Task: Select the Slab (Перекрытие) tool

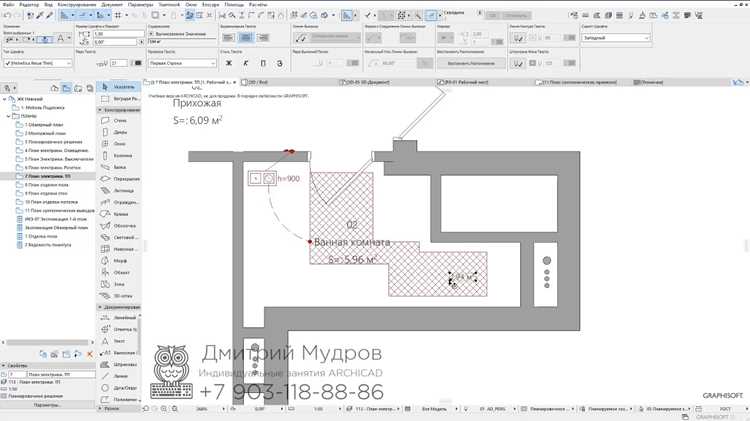Action: pos(119,179)
